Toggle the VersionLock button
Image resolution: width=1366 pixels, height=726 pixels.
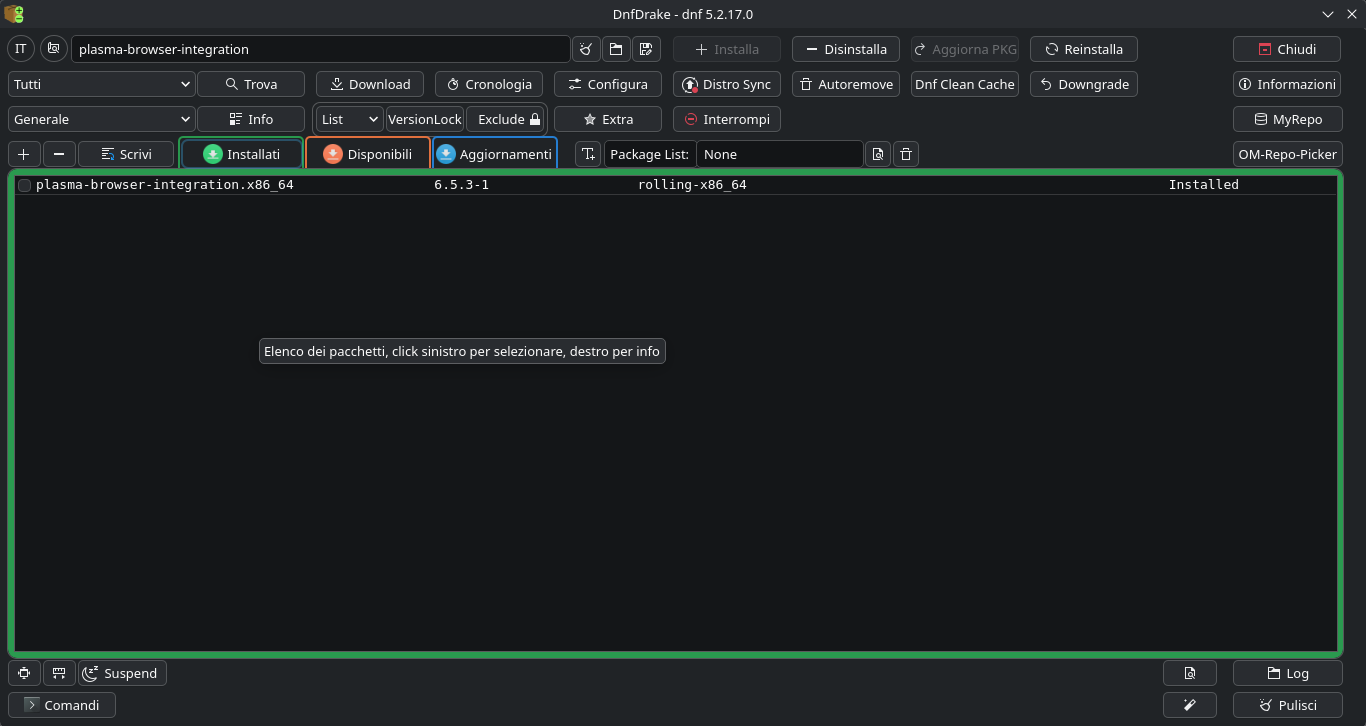tap(424, 119)
